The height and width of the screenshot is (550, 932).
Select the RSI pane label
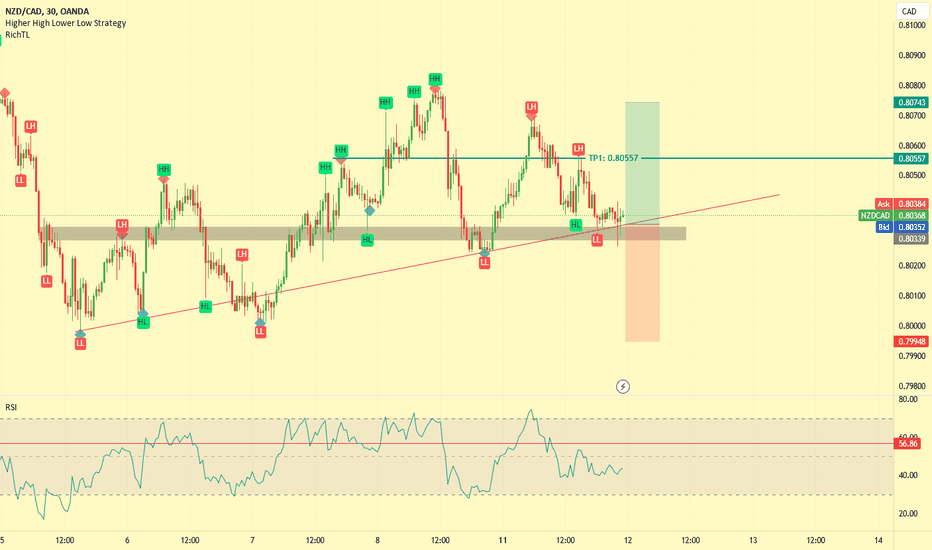11,407
